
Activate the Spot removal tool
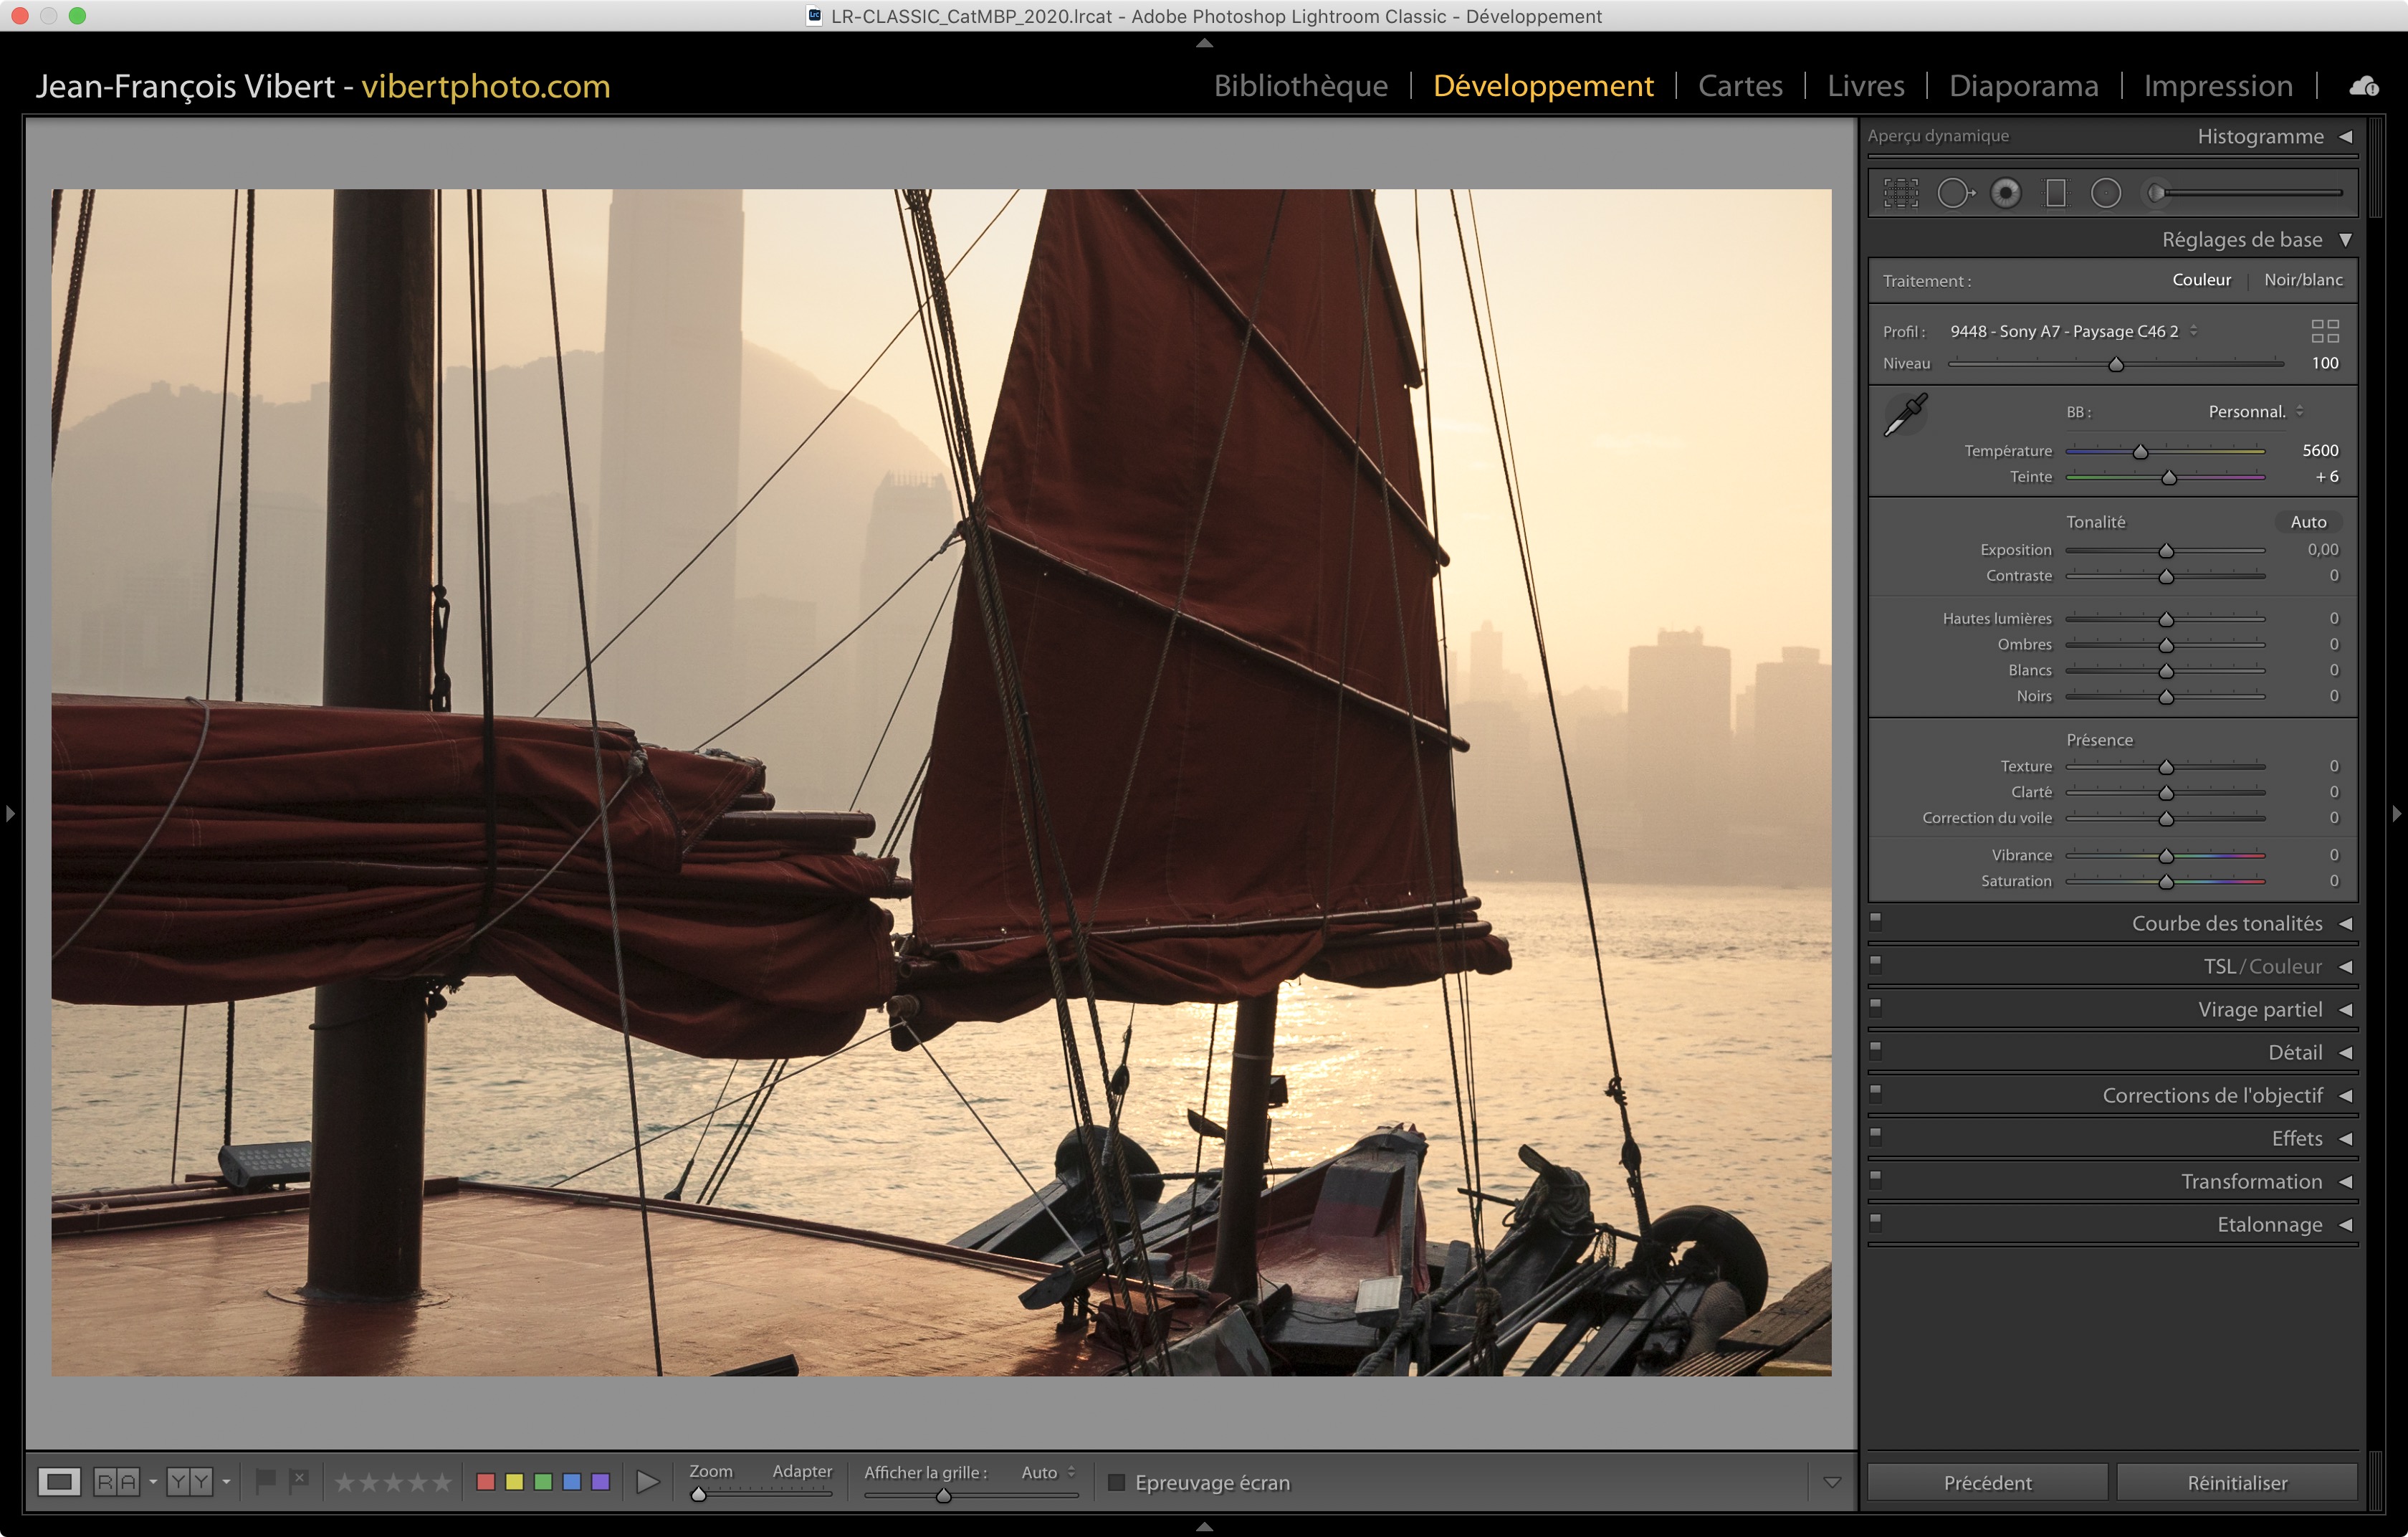click(1954, 193)
